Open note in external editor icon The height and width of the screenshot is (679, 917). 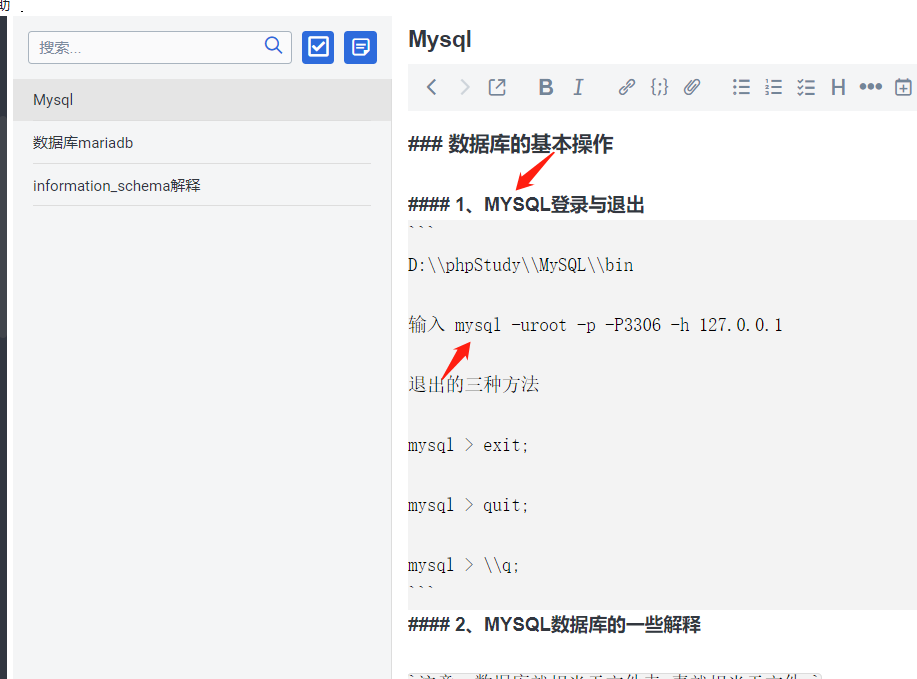click(x=497, y=87)
